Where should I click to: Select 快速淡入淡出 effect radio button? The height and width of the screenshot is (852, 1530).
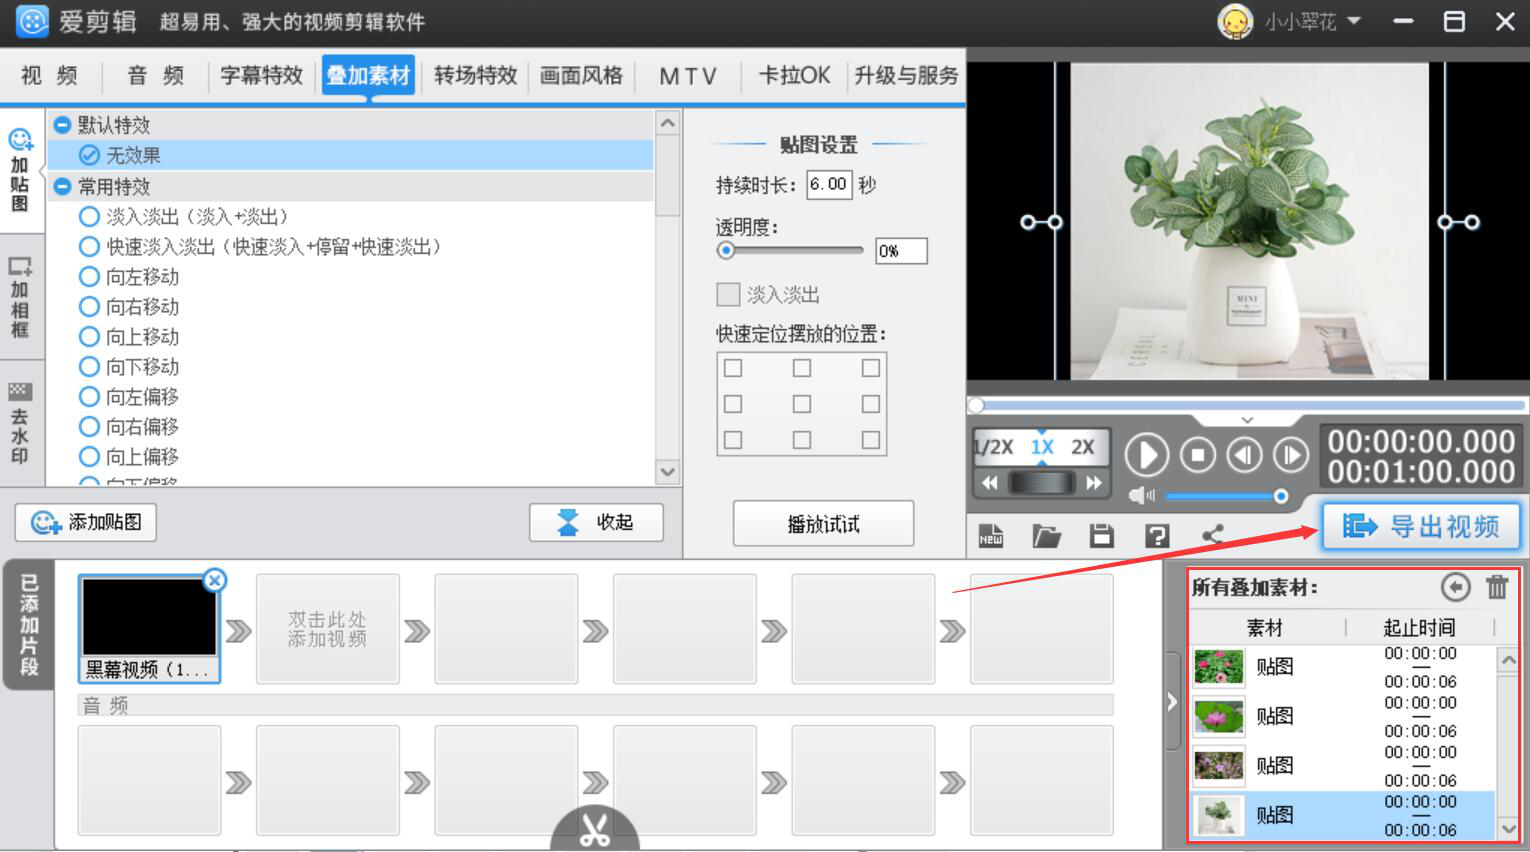[89, 246]
